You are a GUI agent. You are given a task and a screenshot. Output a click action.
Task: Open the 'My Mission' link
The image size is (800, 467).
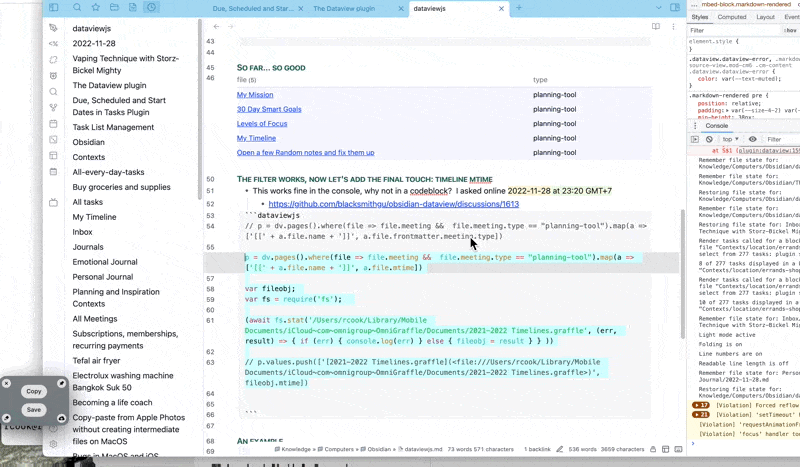click(x=255, y=95)
